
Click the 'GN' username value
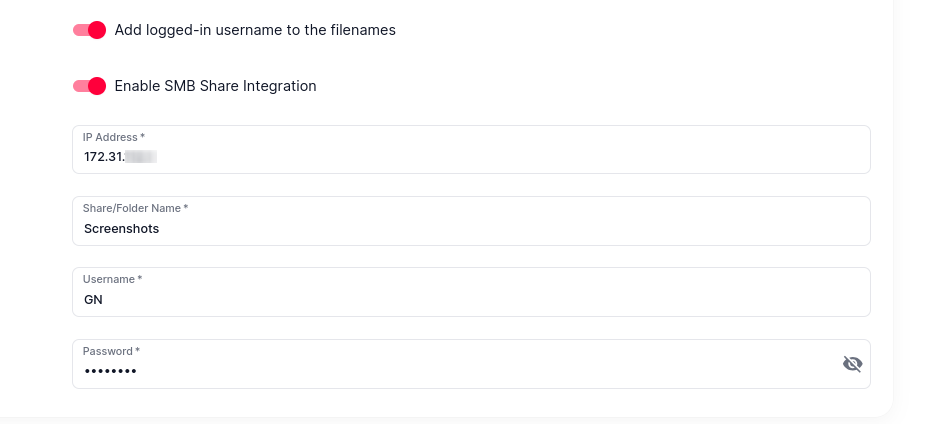click(x=93, y=300)
